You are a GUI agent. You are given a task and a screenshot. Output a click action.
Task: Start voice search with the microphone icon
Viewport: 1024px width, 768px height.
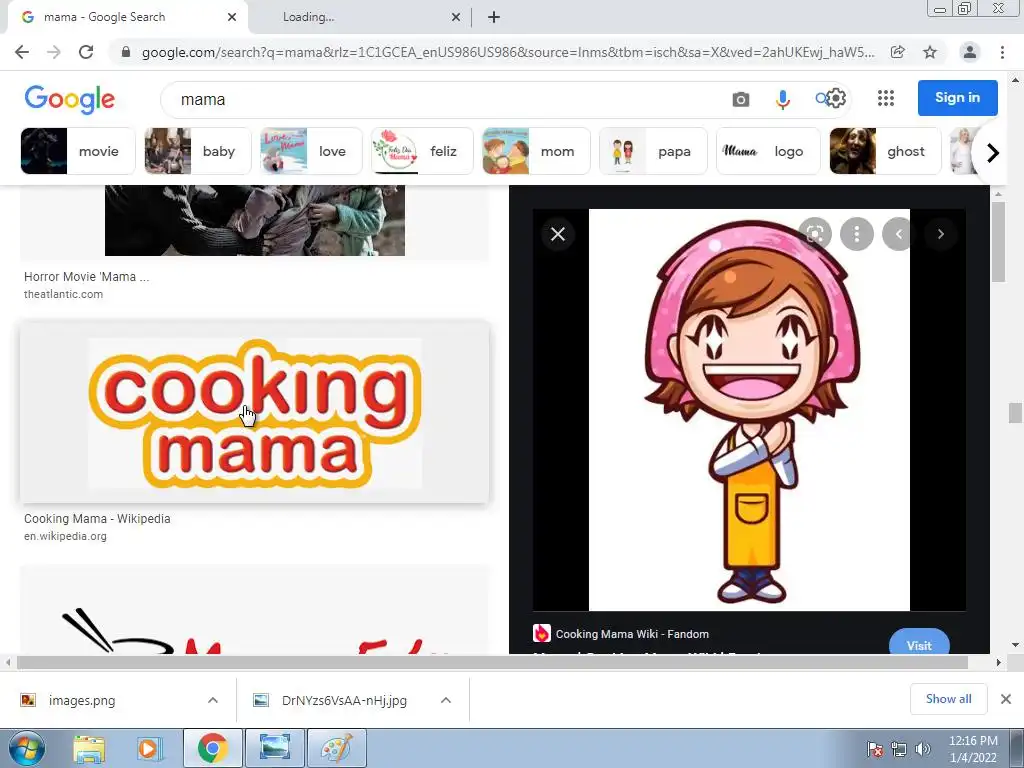(x=782, y=99)
